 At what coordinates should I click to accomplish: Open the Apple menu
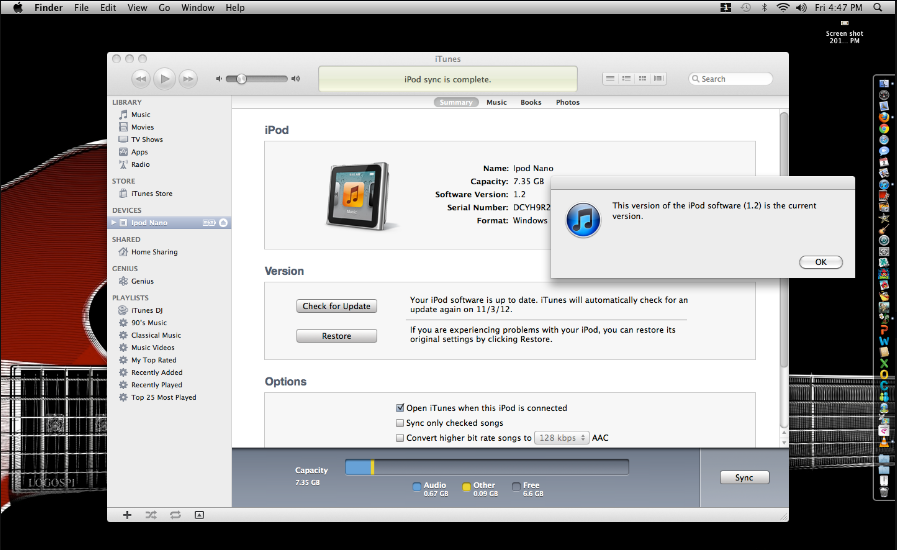point(17,7)
